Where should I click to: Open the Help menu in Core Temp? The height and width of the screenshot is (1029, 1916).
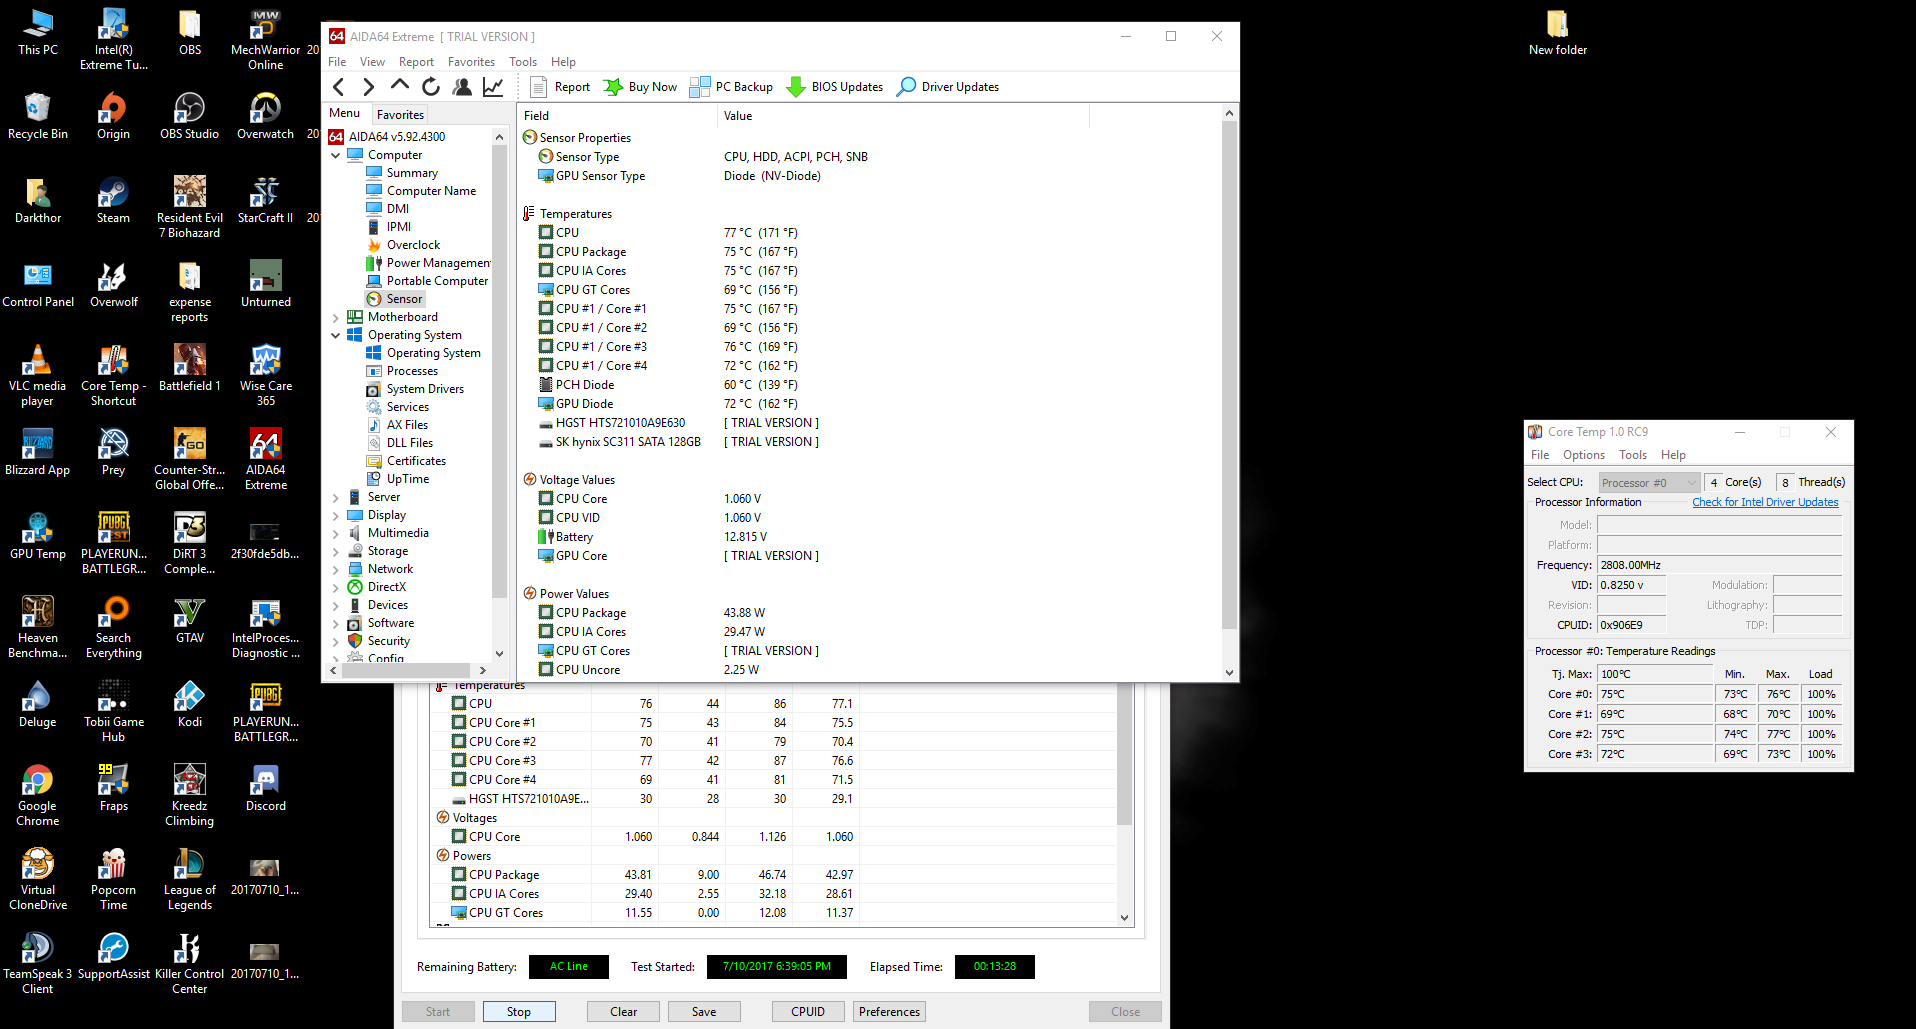(1673, 454)
